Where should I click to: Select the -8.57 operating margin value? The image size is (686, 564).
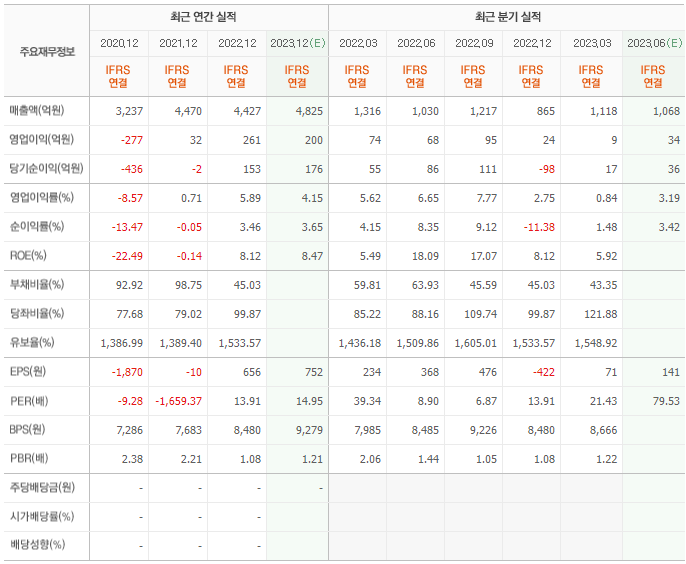coord(130,198)
